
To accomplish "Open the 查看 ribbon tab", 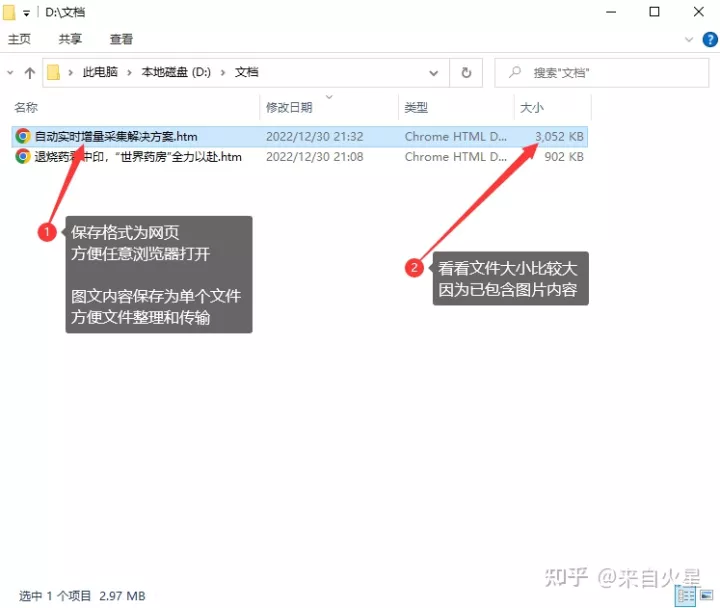I will point(121,39).
